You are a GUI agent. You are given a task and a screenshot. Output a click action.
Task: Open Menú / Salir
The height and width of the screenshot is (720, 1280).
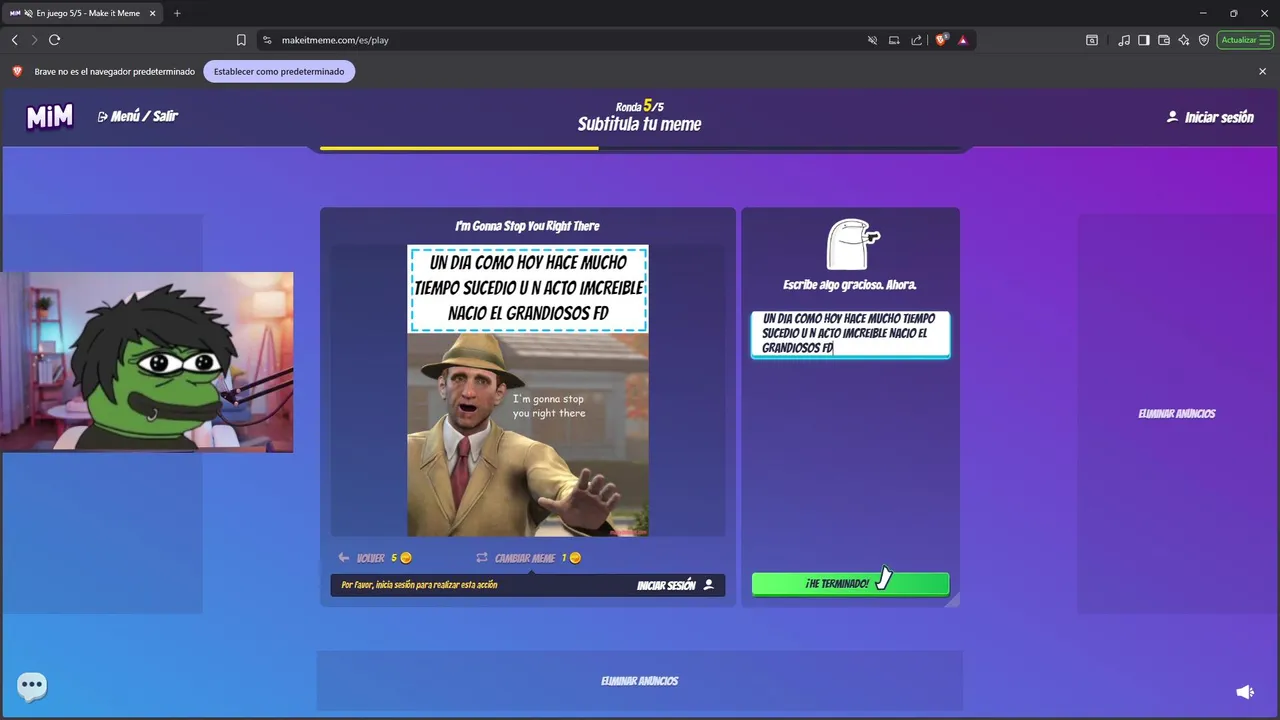[x=138, y=116]
